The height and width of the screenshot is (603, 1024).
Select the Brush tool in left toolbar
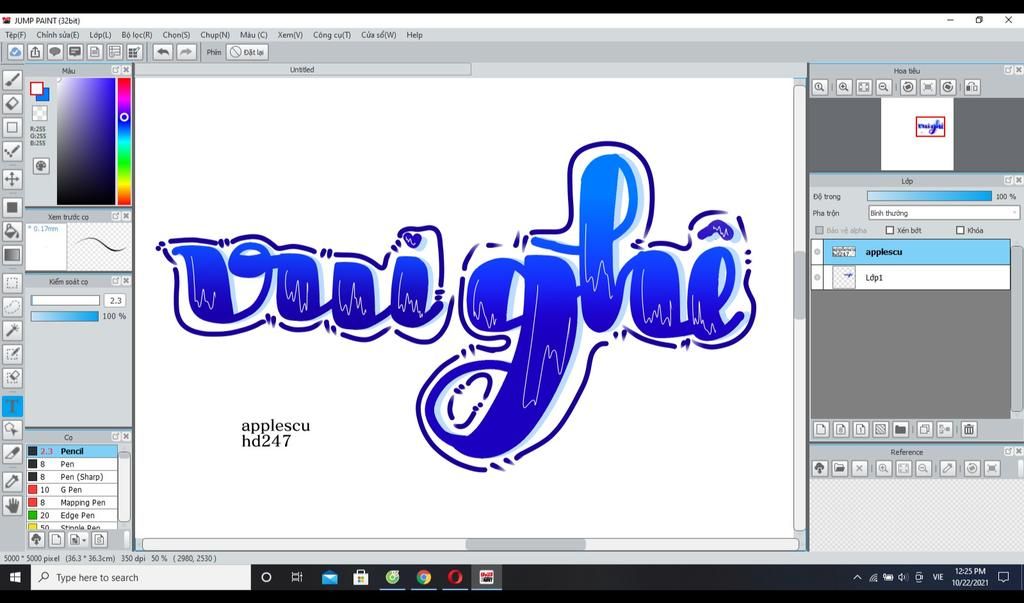point(12,80)
